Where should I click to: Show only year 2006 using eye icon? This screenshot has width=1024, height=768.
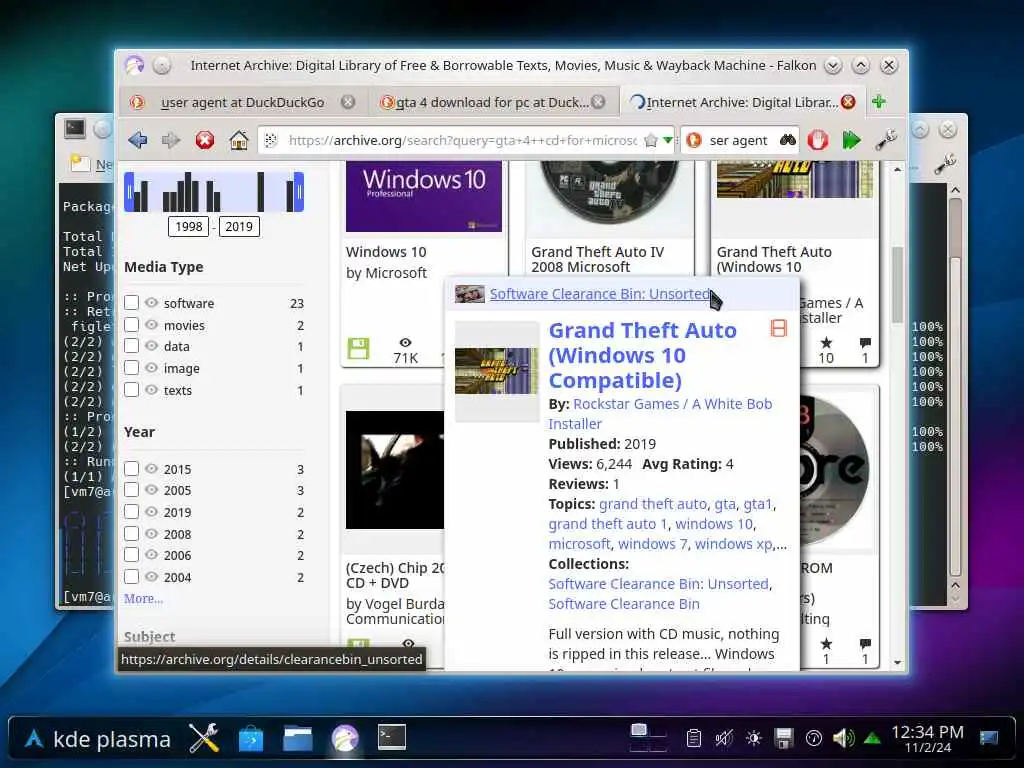(x=152, y=555)
